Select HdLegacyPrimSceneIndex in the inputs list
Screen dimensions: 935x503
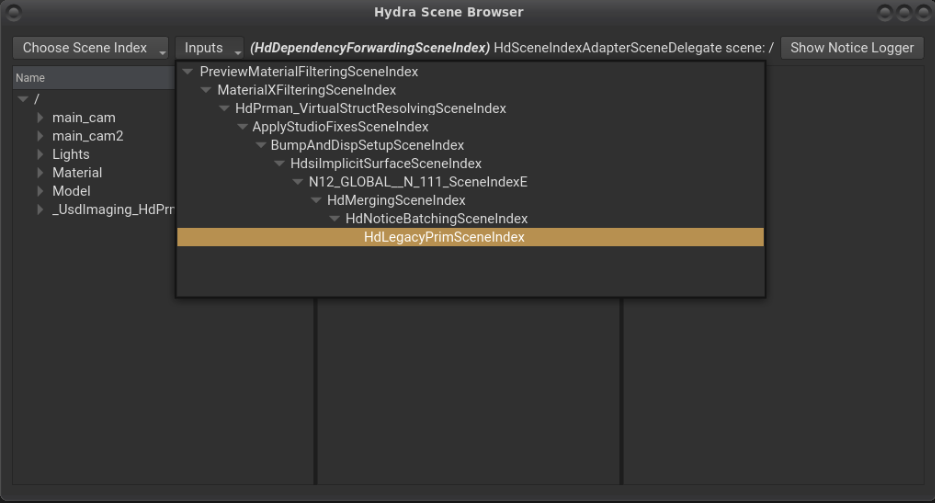tap(443, 237)
